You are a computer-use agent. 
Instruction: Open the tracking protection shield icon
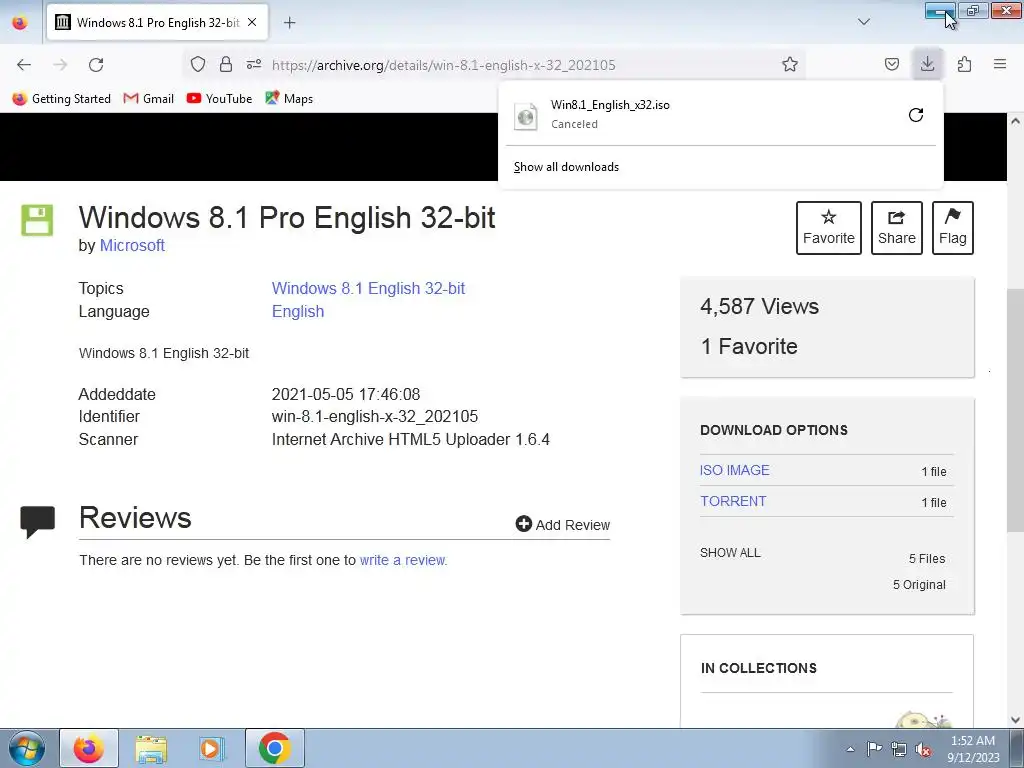(198, 64)
